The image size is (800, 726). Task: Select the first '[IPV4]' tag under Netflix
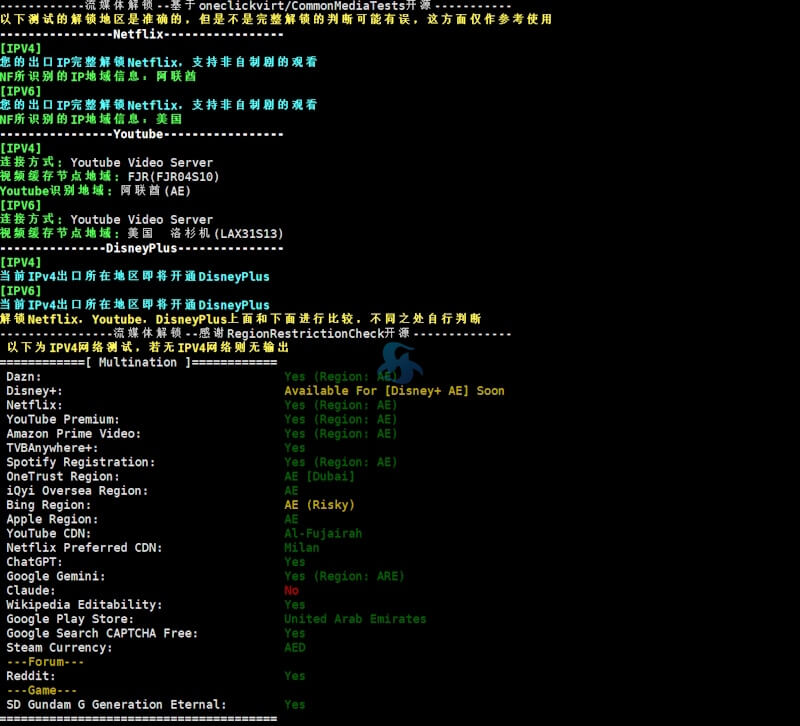point(20,48)
